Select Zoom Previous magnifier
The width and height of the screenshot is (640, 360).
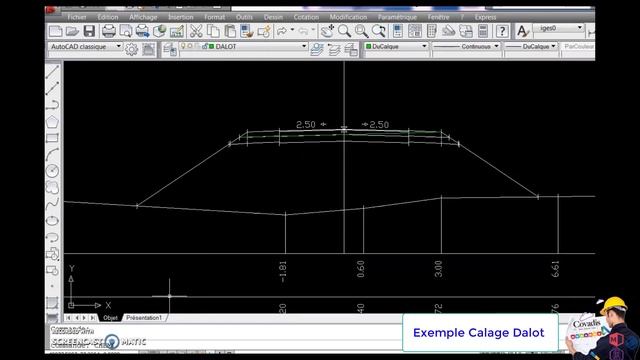tap(378, 31)
